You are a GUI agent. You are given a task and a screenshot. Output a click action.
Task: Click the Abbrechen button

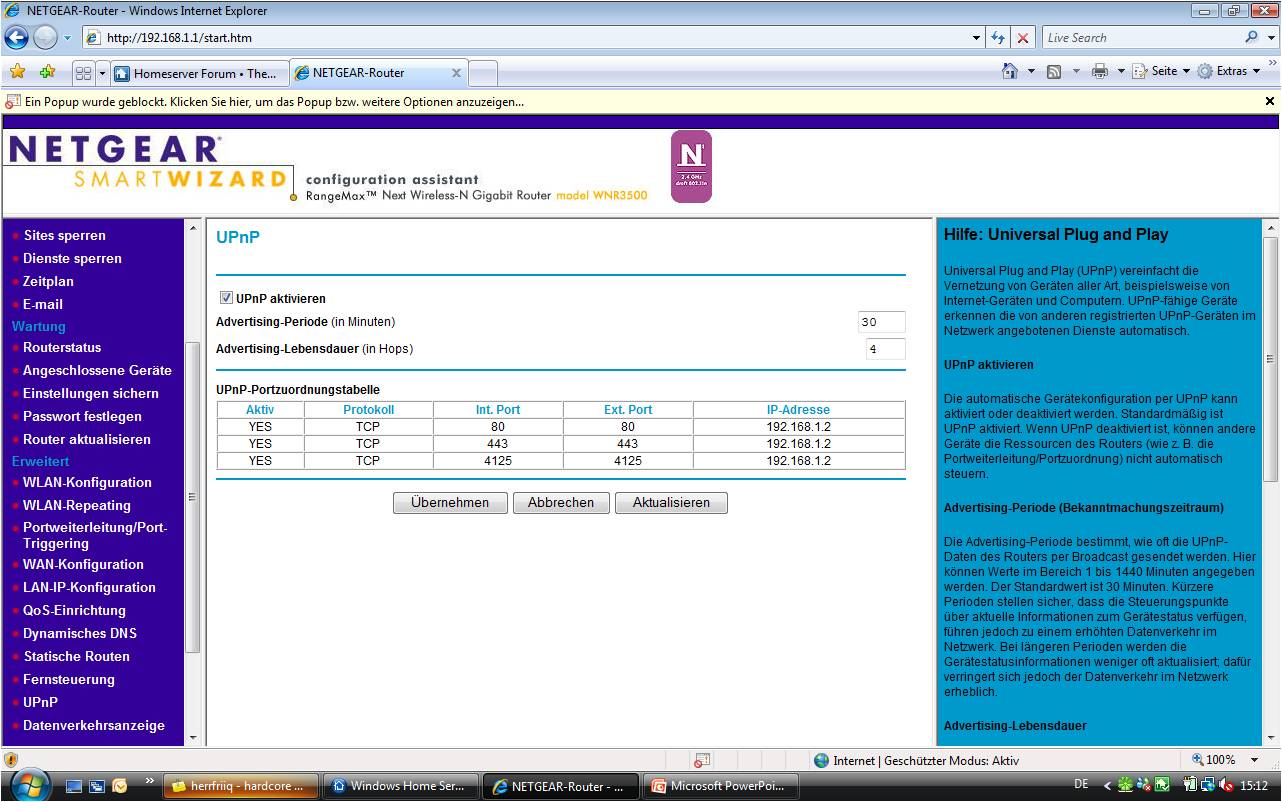(x=561, y=503)
